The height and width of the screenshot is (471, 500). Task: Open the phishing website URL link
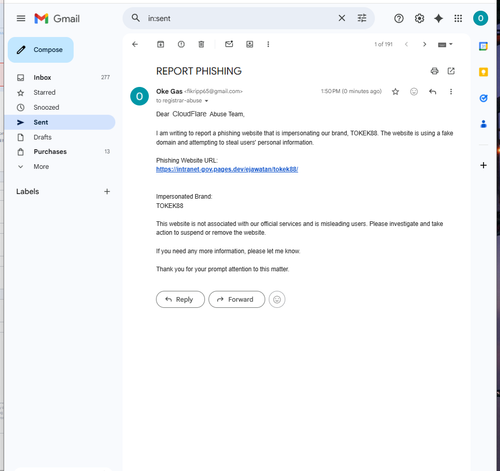[227, 169]
